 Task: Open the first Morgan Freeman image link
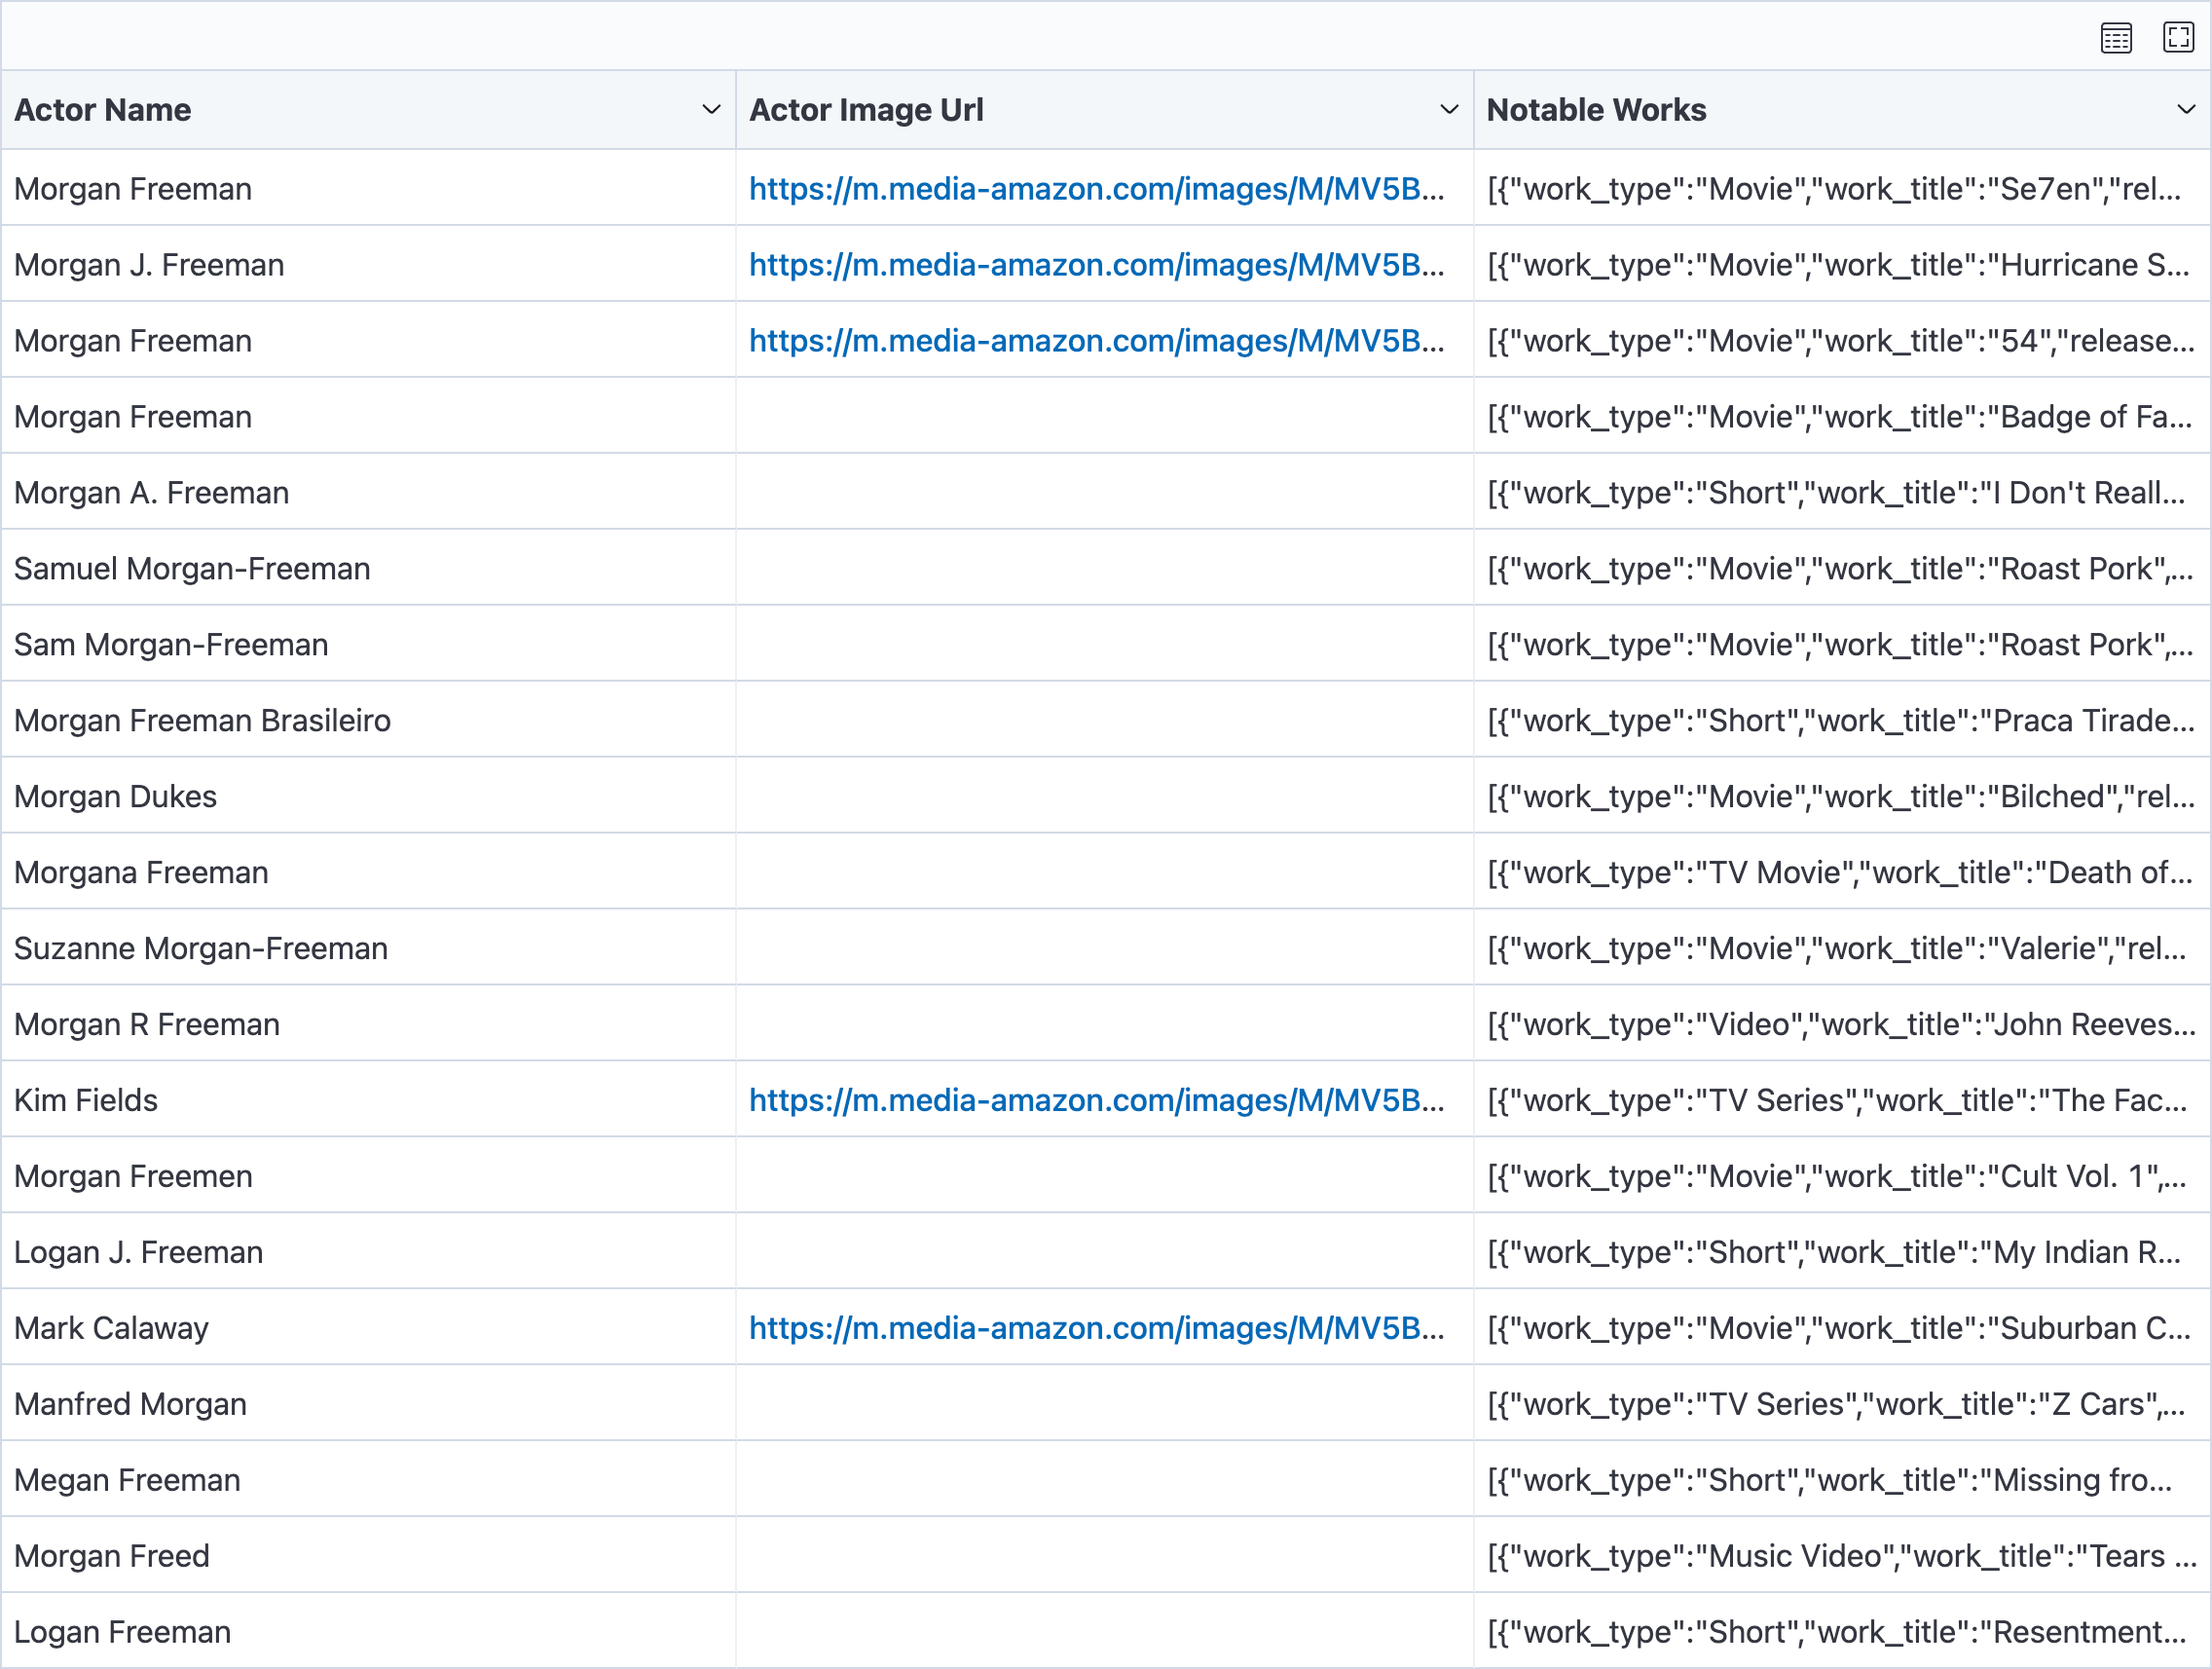[x=1096, y=189]
